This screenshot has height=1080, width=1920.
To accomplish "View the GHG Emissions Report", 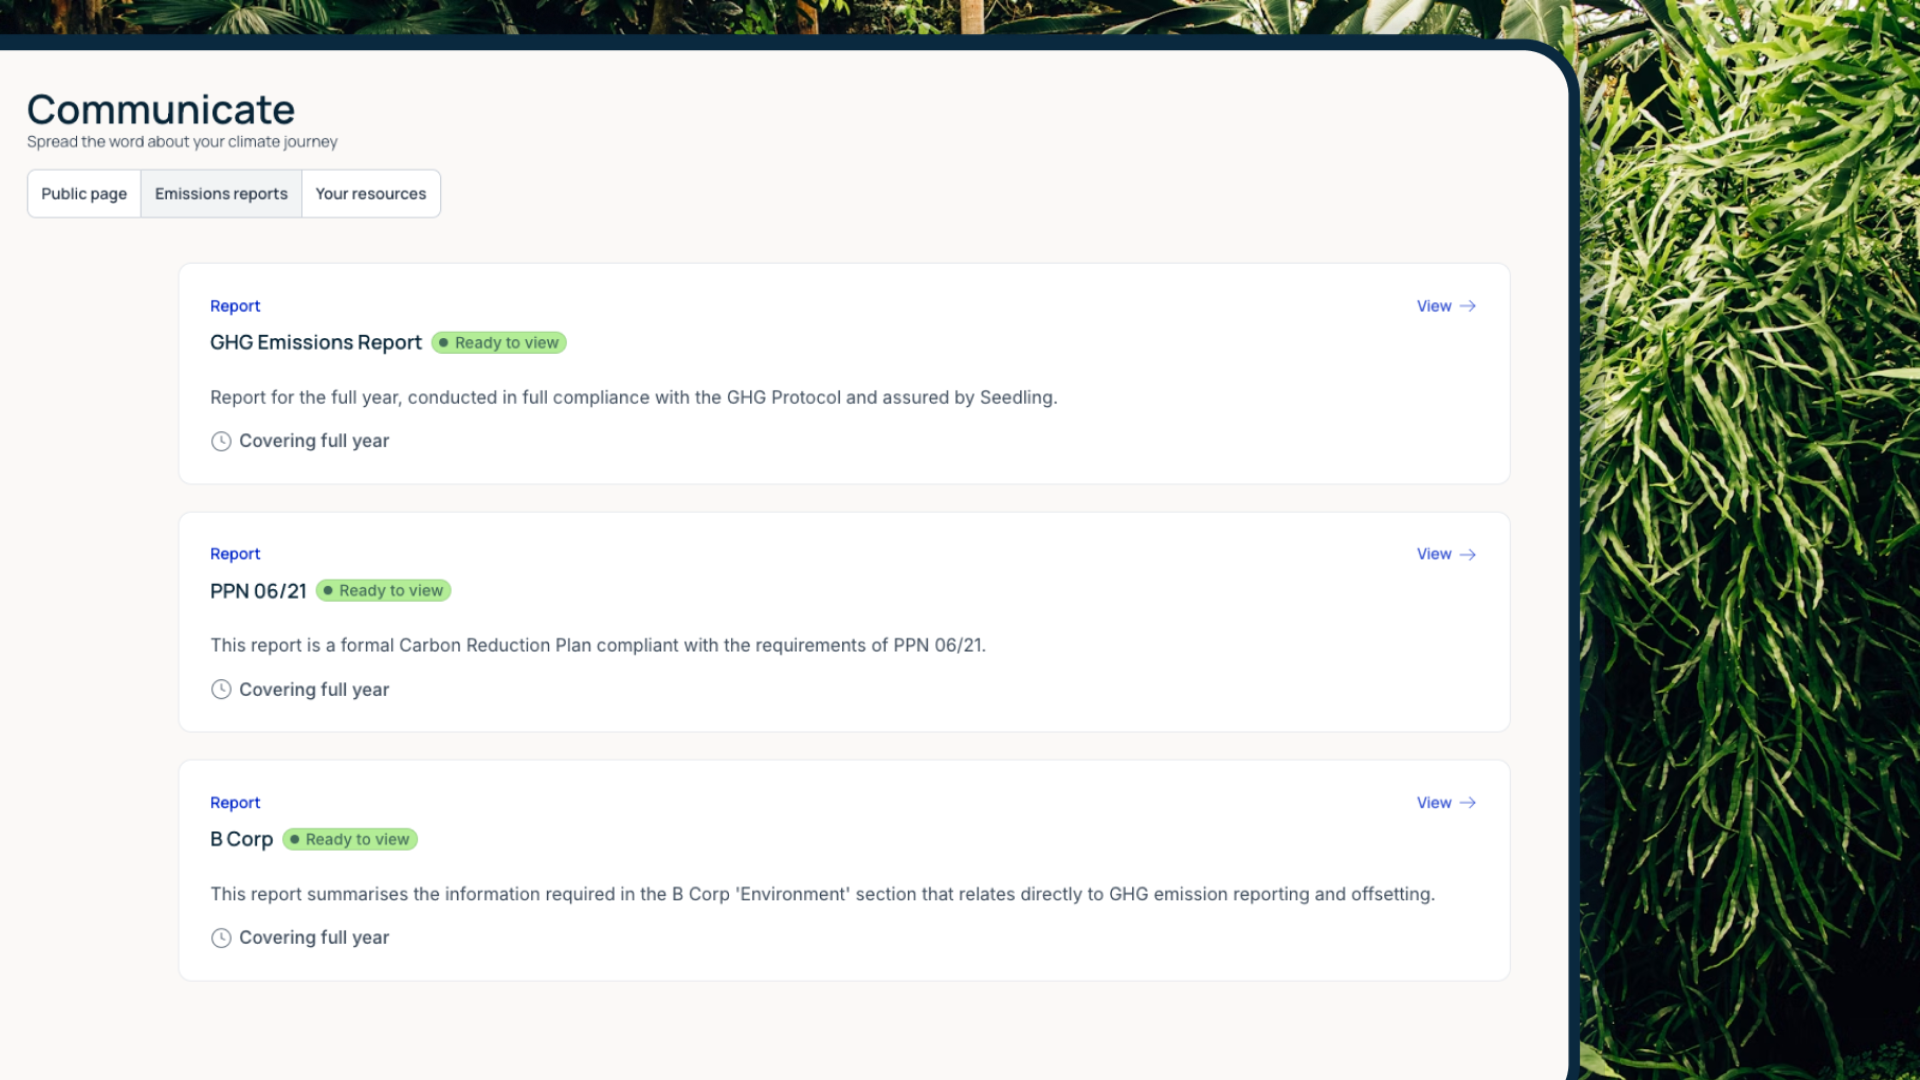I will point(1434,306).
